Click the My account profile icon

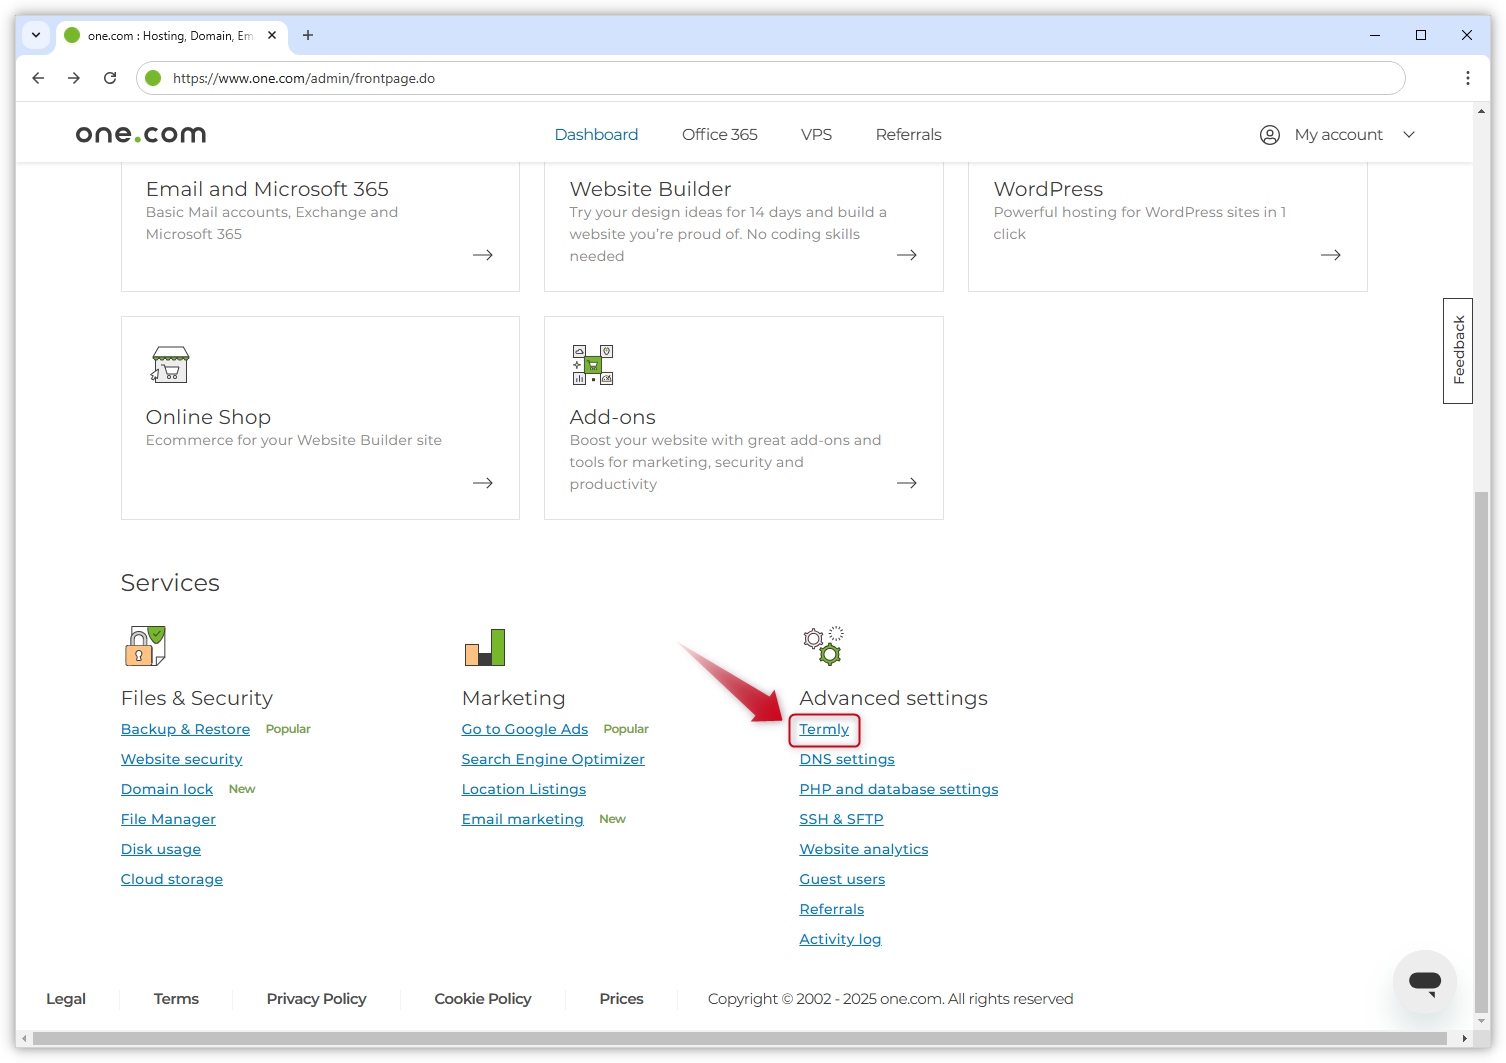point(1269,134)
